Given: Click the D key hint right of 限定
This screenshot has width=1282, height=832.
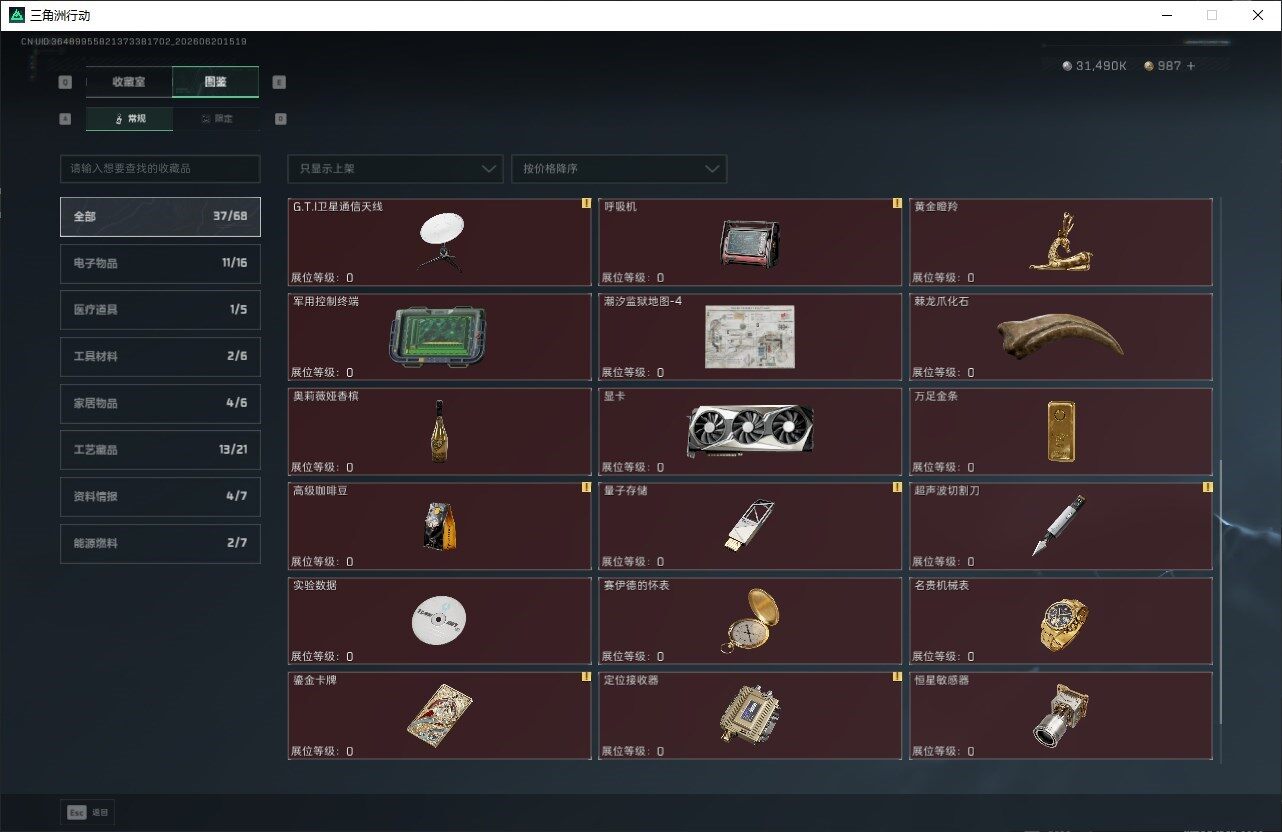Looking at the screenshot, I should tap(280, 118).
